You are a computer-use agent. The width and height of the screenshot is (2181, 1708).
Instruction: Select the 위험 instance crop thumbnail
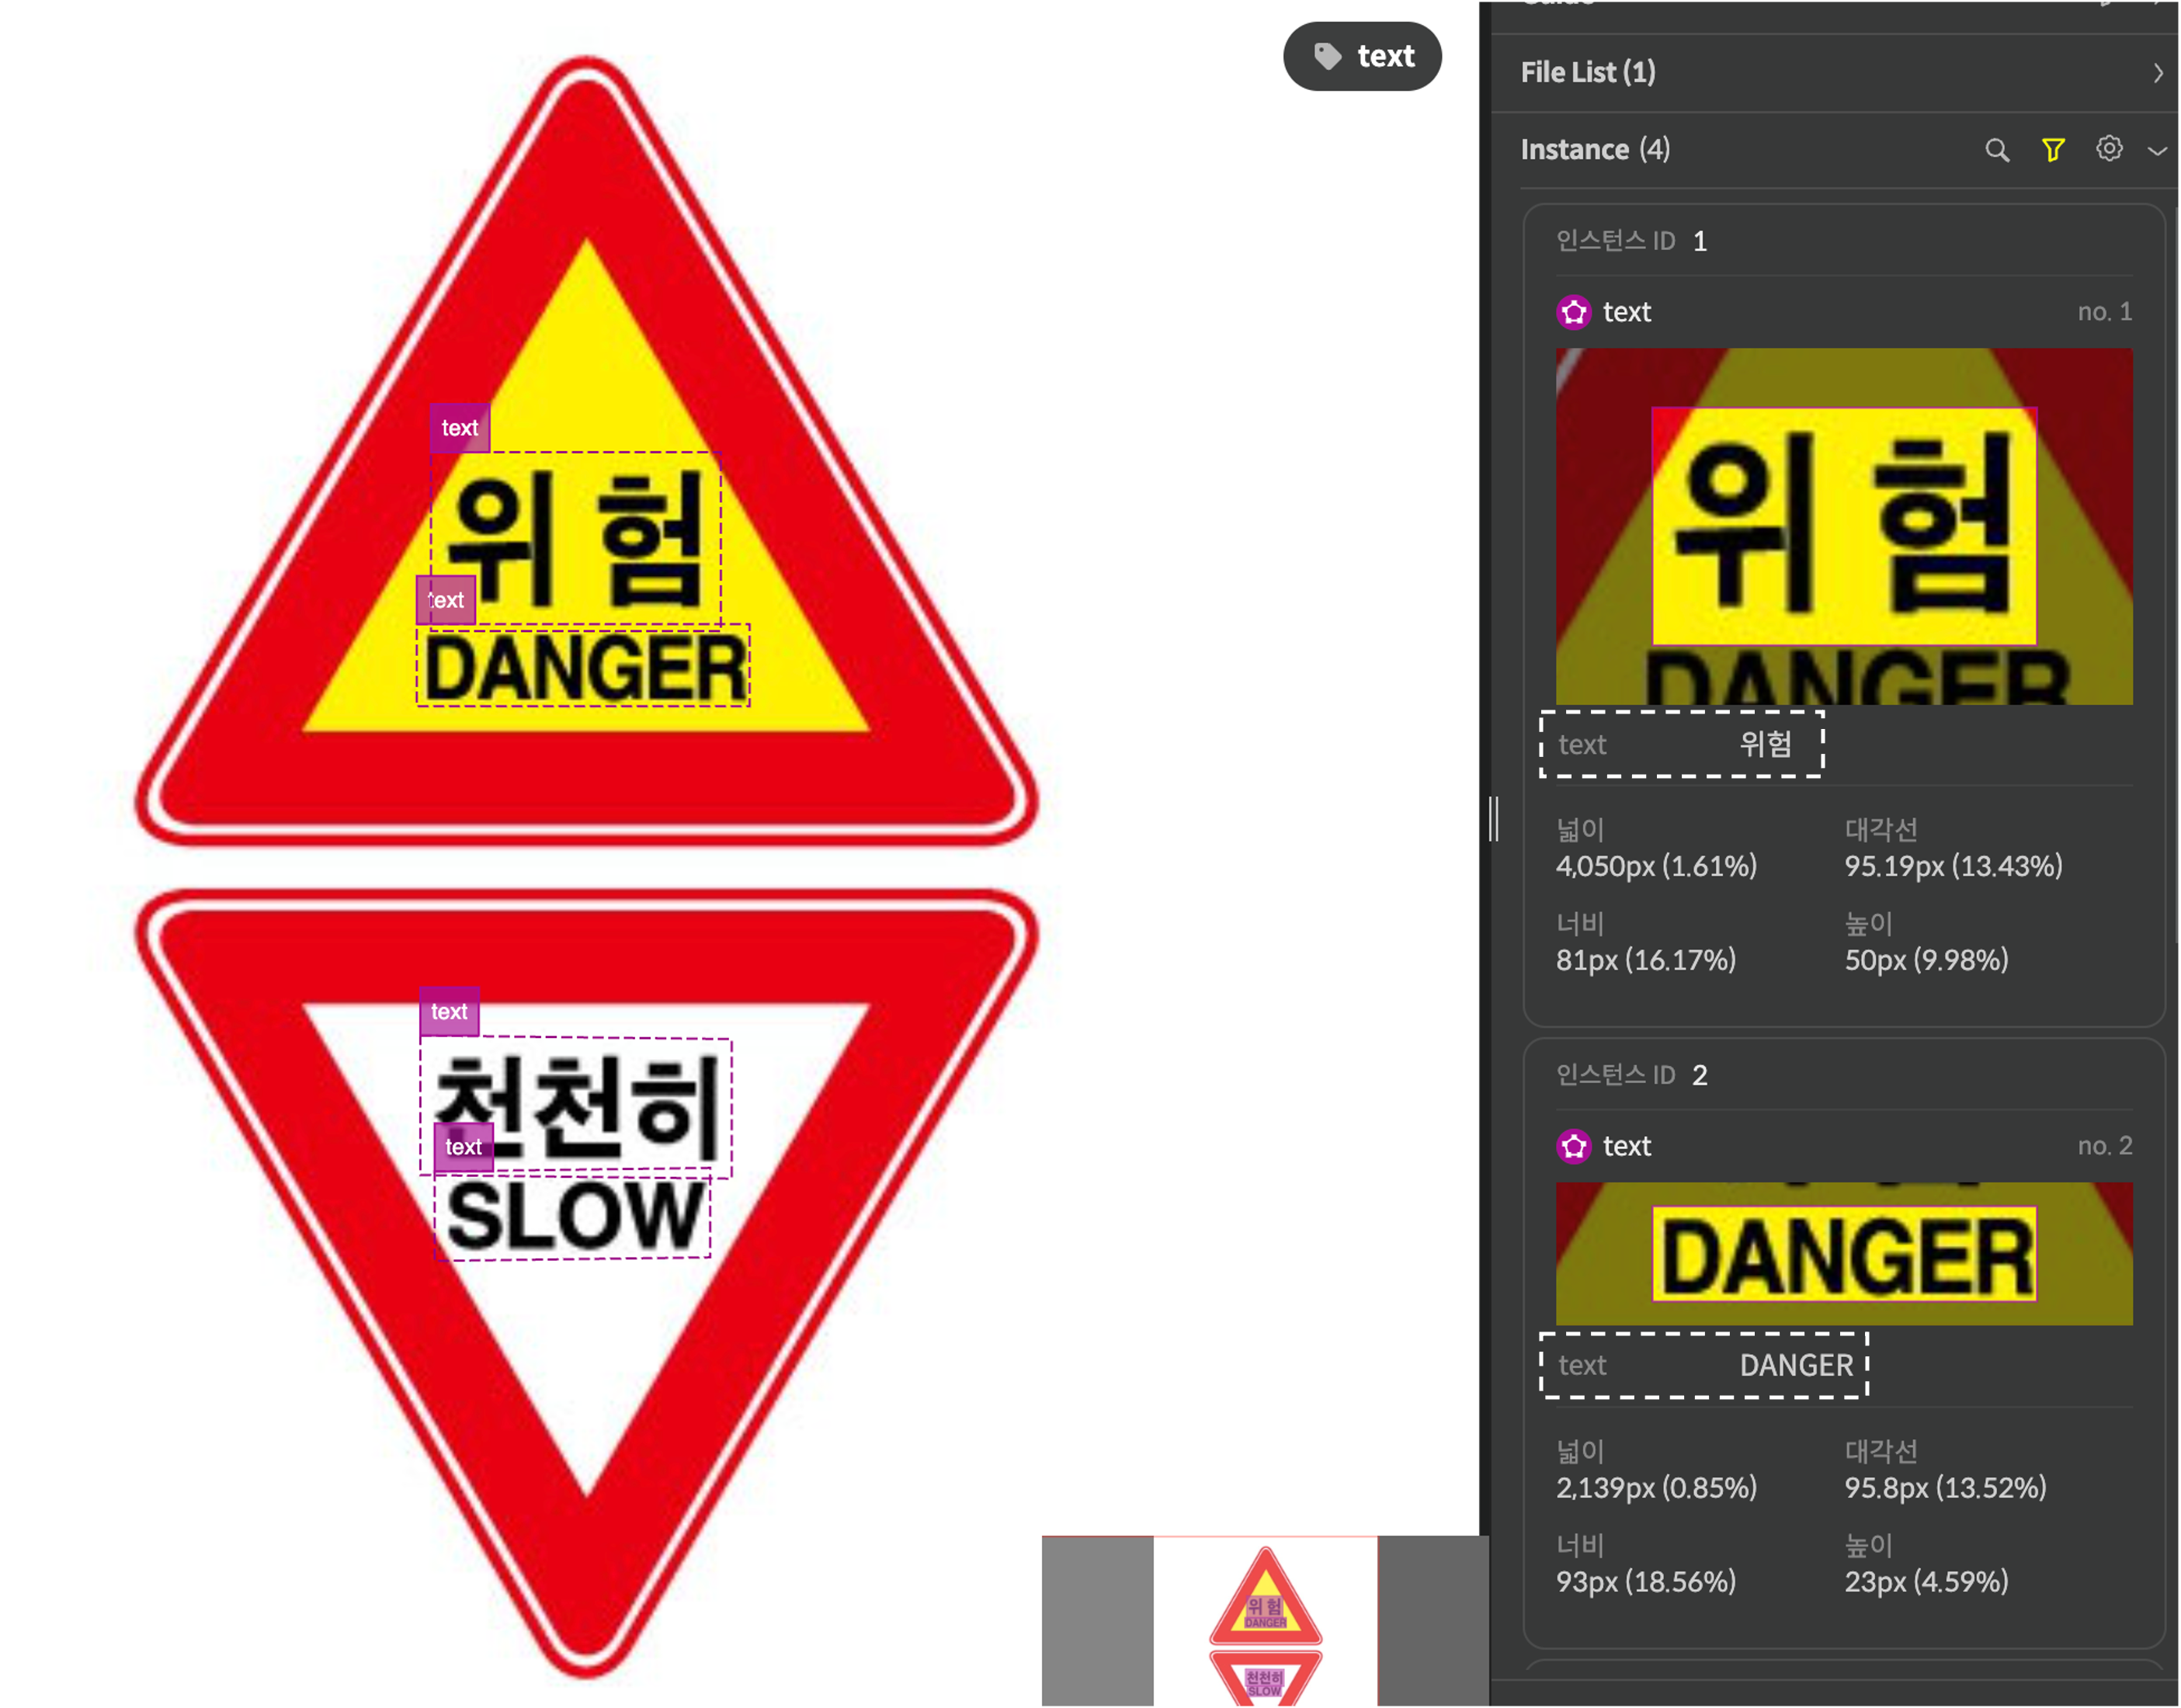[x=1843, y=526]
